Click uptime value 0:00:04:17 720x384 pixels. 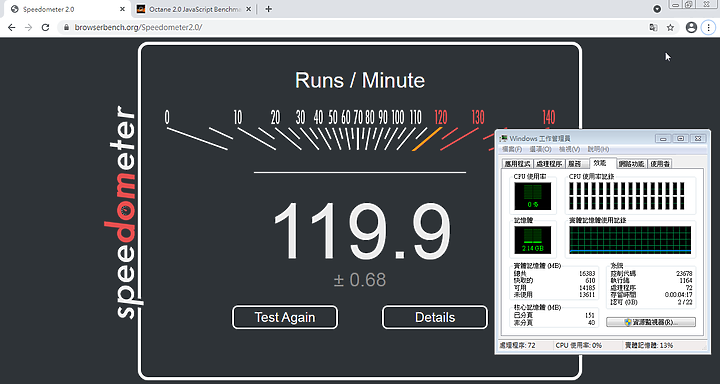point(679,294)
